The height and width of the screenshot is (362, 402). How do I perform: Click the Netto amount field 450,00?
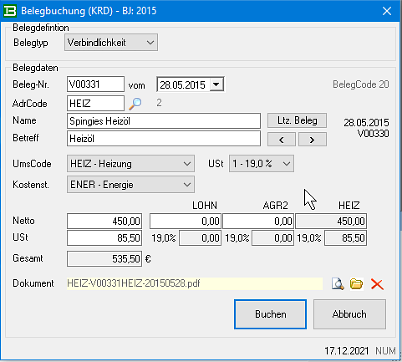pos(105,221)
